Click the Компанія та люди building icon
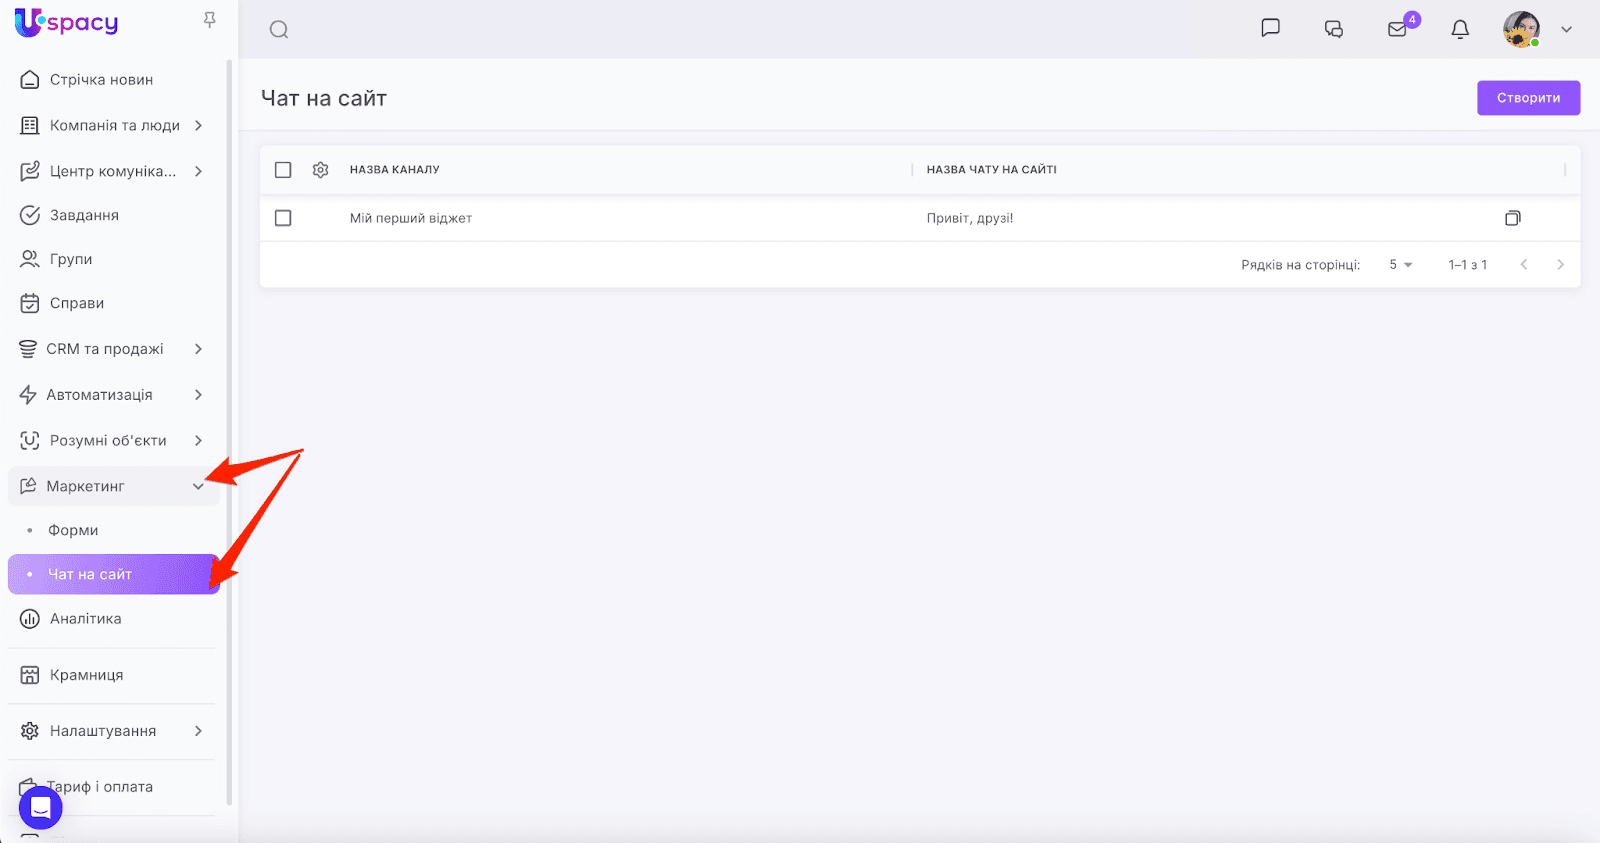The image size is (1600, 843). 30,126
